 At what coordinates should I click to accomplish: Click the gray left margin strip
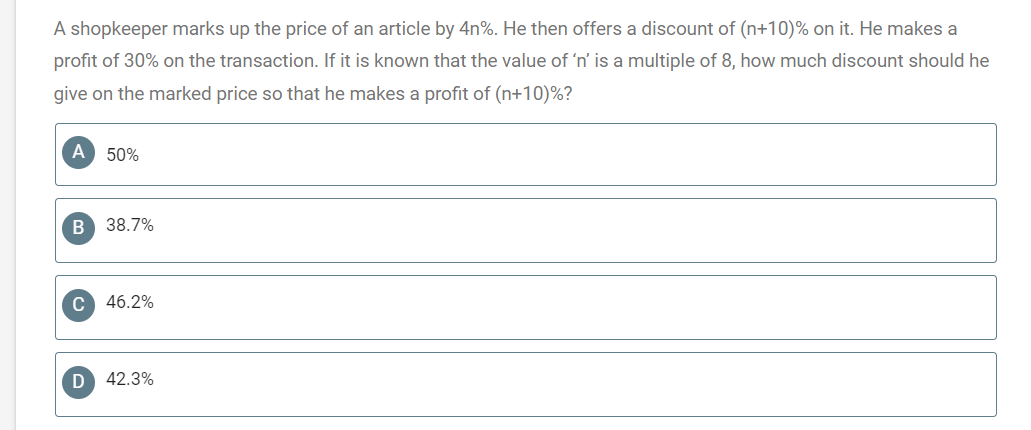tap(8, 215)
